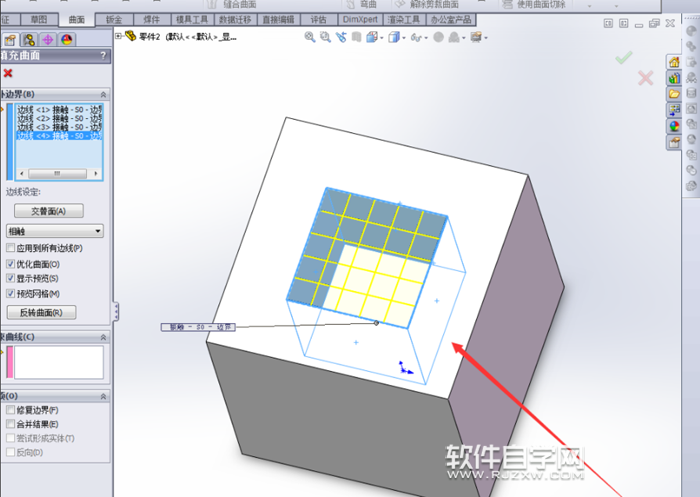700x497 pixels.
Task: Open the View Palette task pane tab
Action: (x=674, y=110)
